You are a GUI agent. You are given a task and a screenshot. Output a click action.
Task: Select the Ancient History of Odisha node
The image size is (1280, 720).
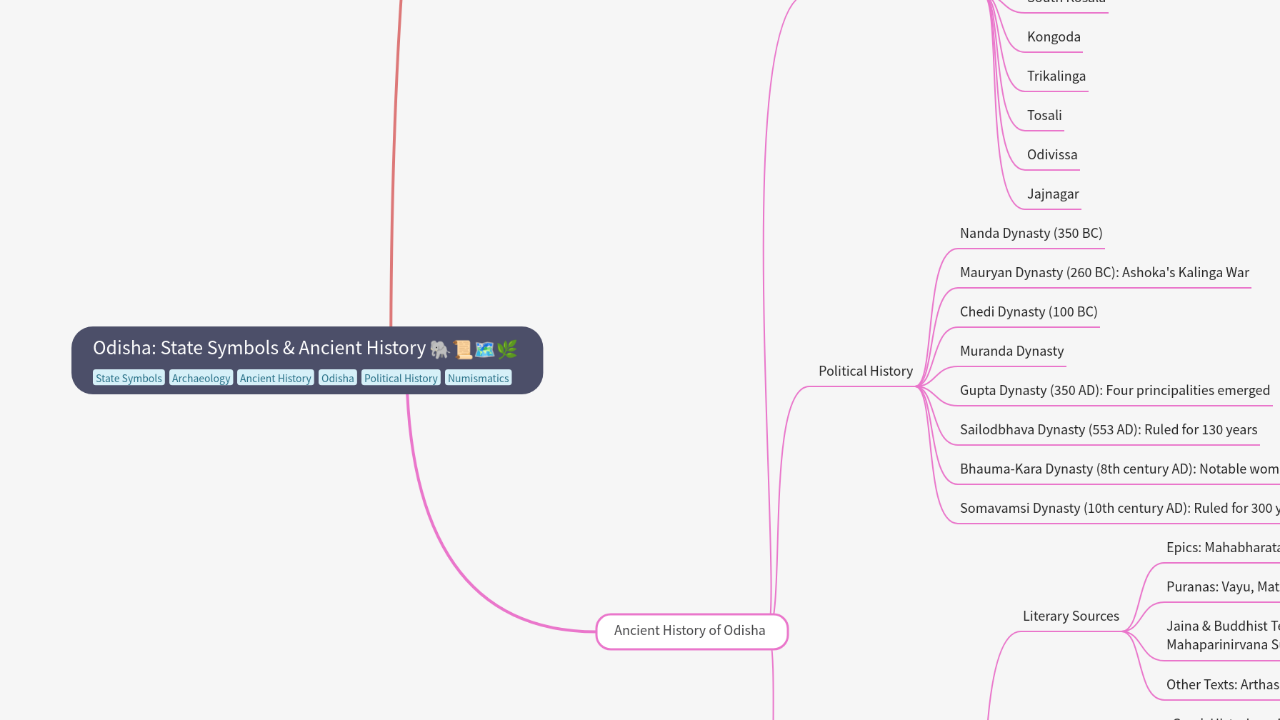(x=691, y=631)
